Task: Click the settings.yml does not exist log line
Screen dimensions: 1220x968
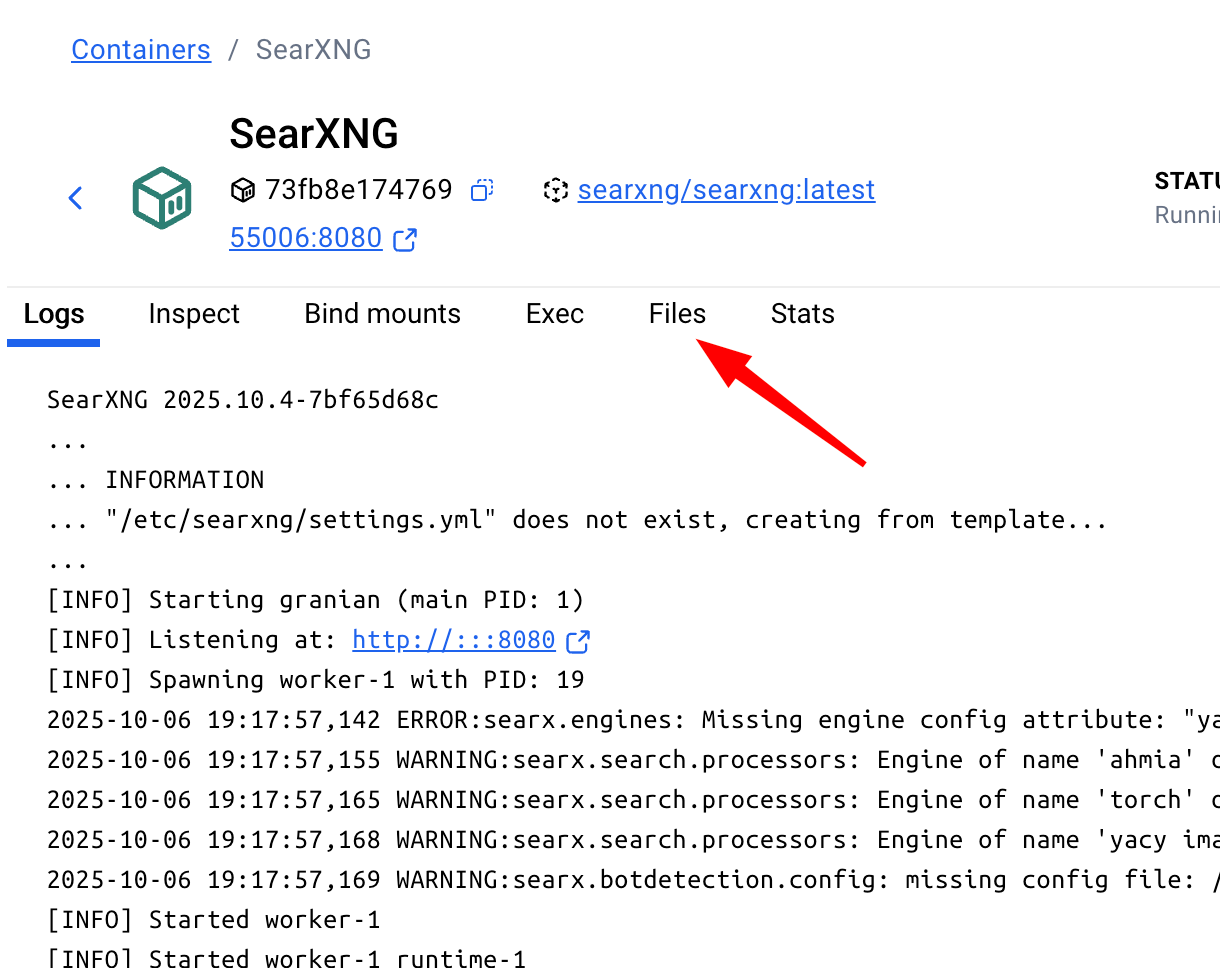Action: pyautogui.click(x=577, y=520)
